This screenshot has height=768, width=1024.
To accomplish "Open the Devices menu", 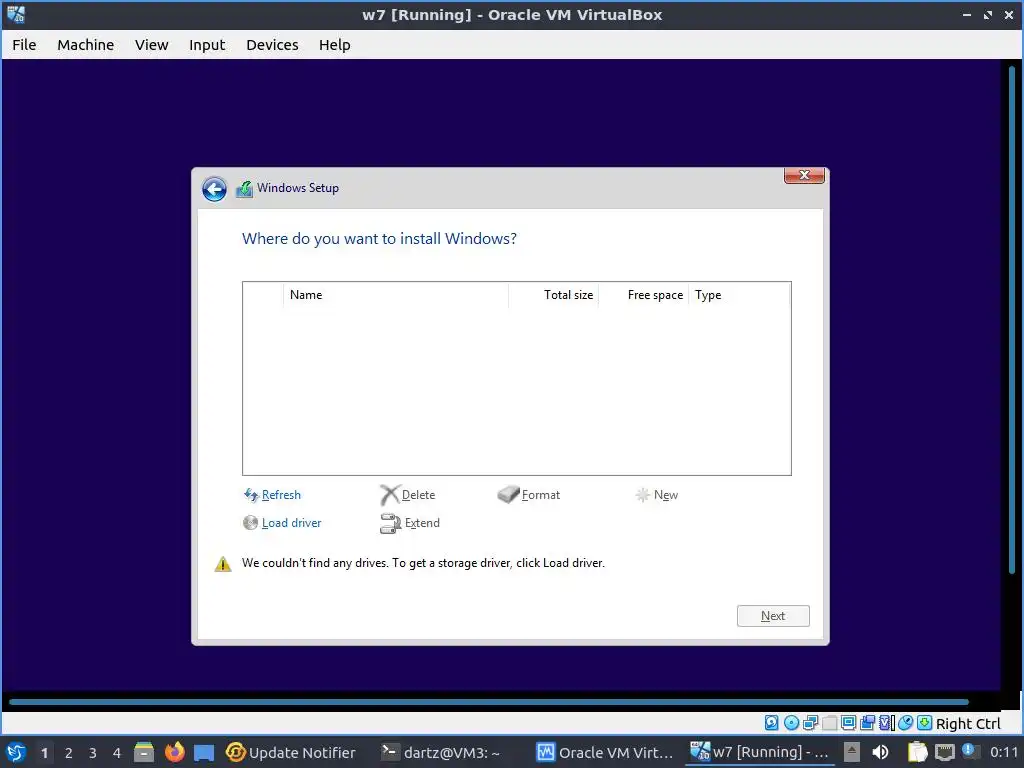I will coord(272,45).
